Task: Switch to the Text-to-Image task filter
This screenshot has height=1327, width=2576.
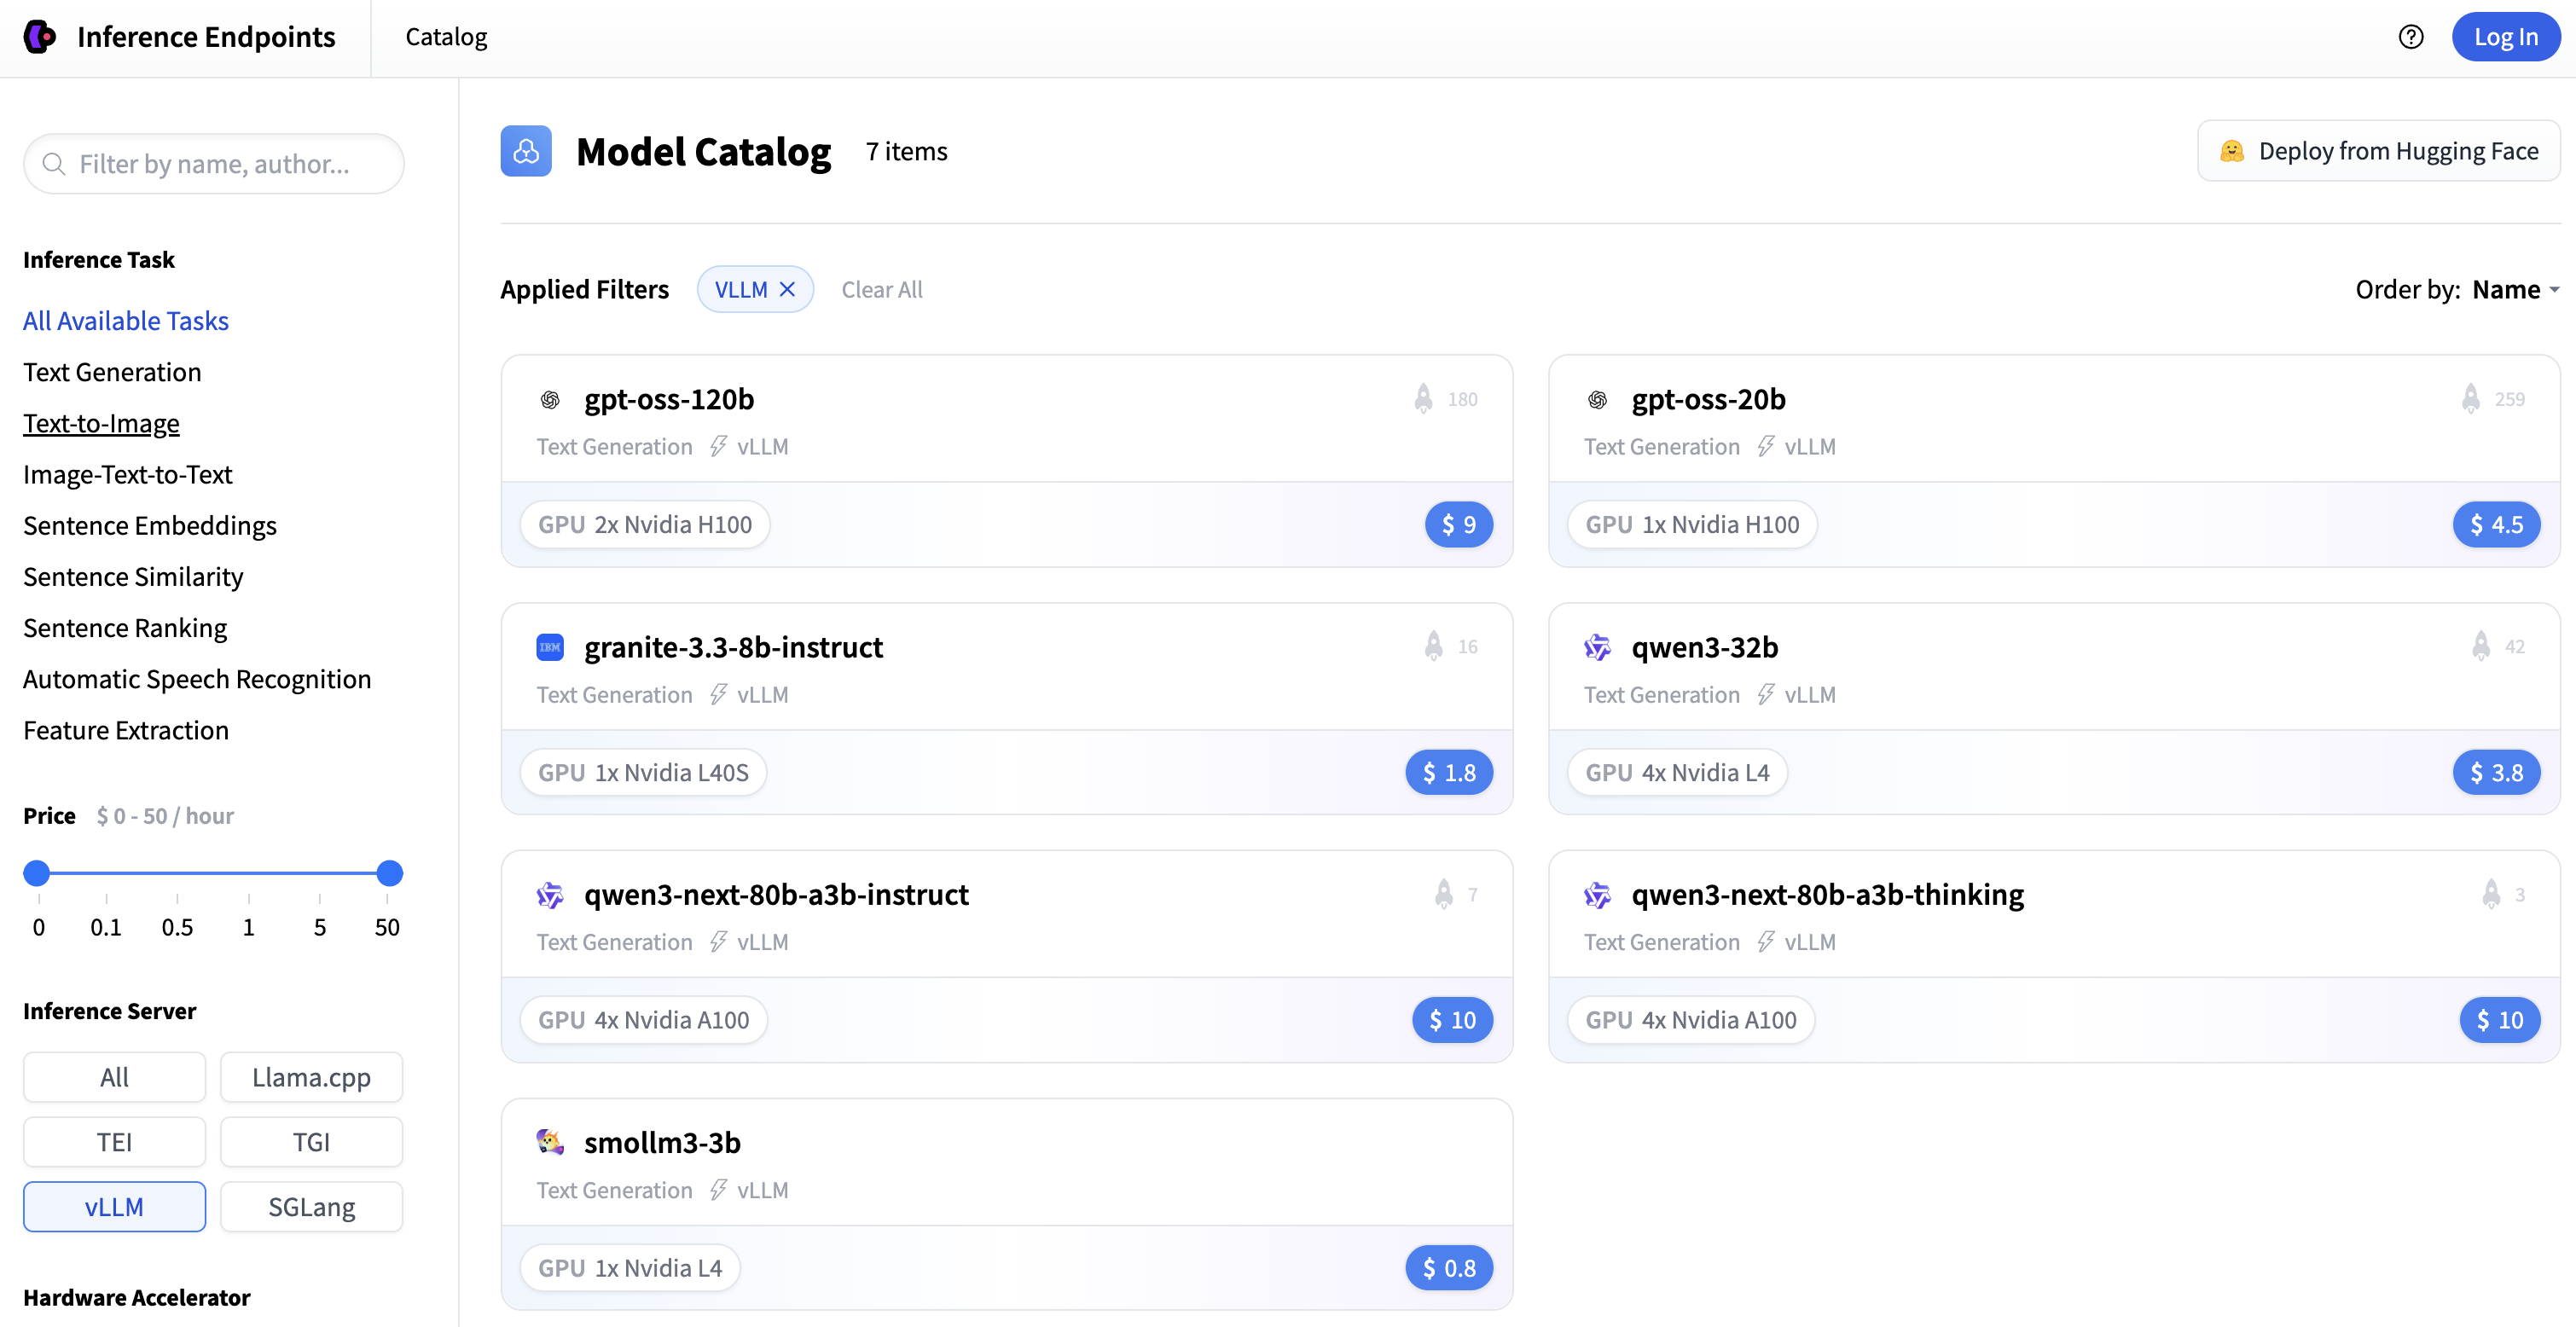Action: tap(101, 422)
